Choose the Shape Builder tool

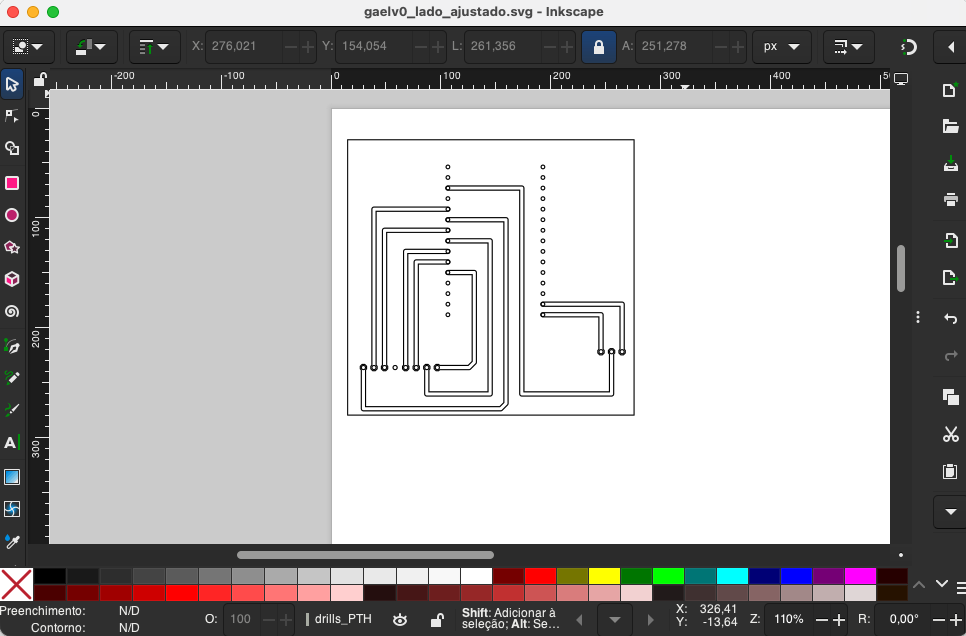(x=12, y=148)
